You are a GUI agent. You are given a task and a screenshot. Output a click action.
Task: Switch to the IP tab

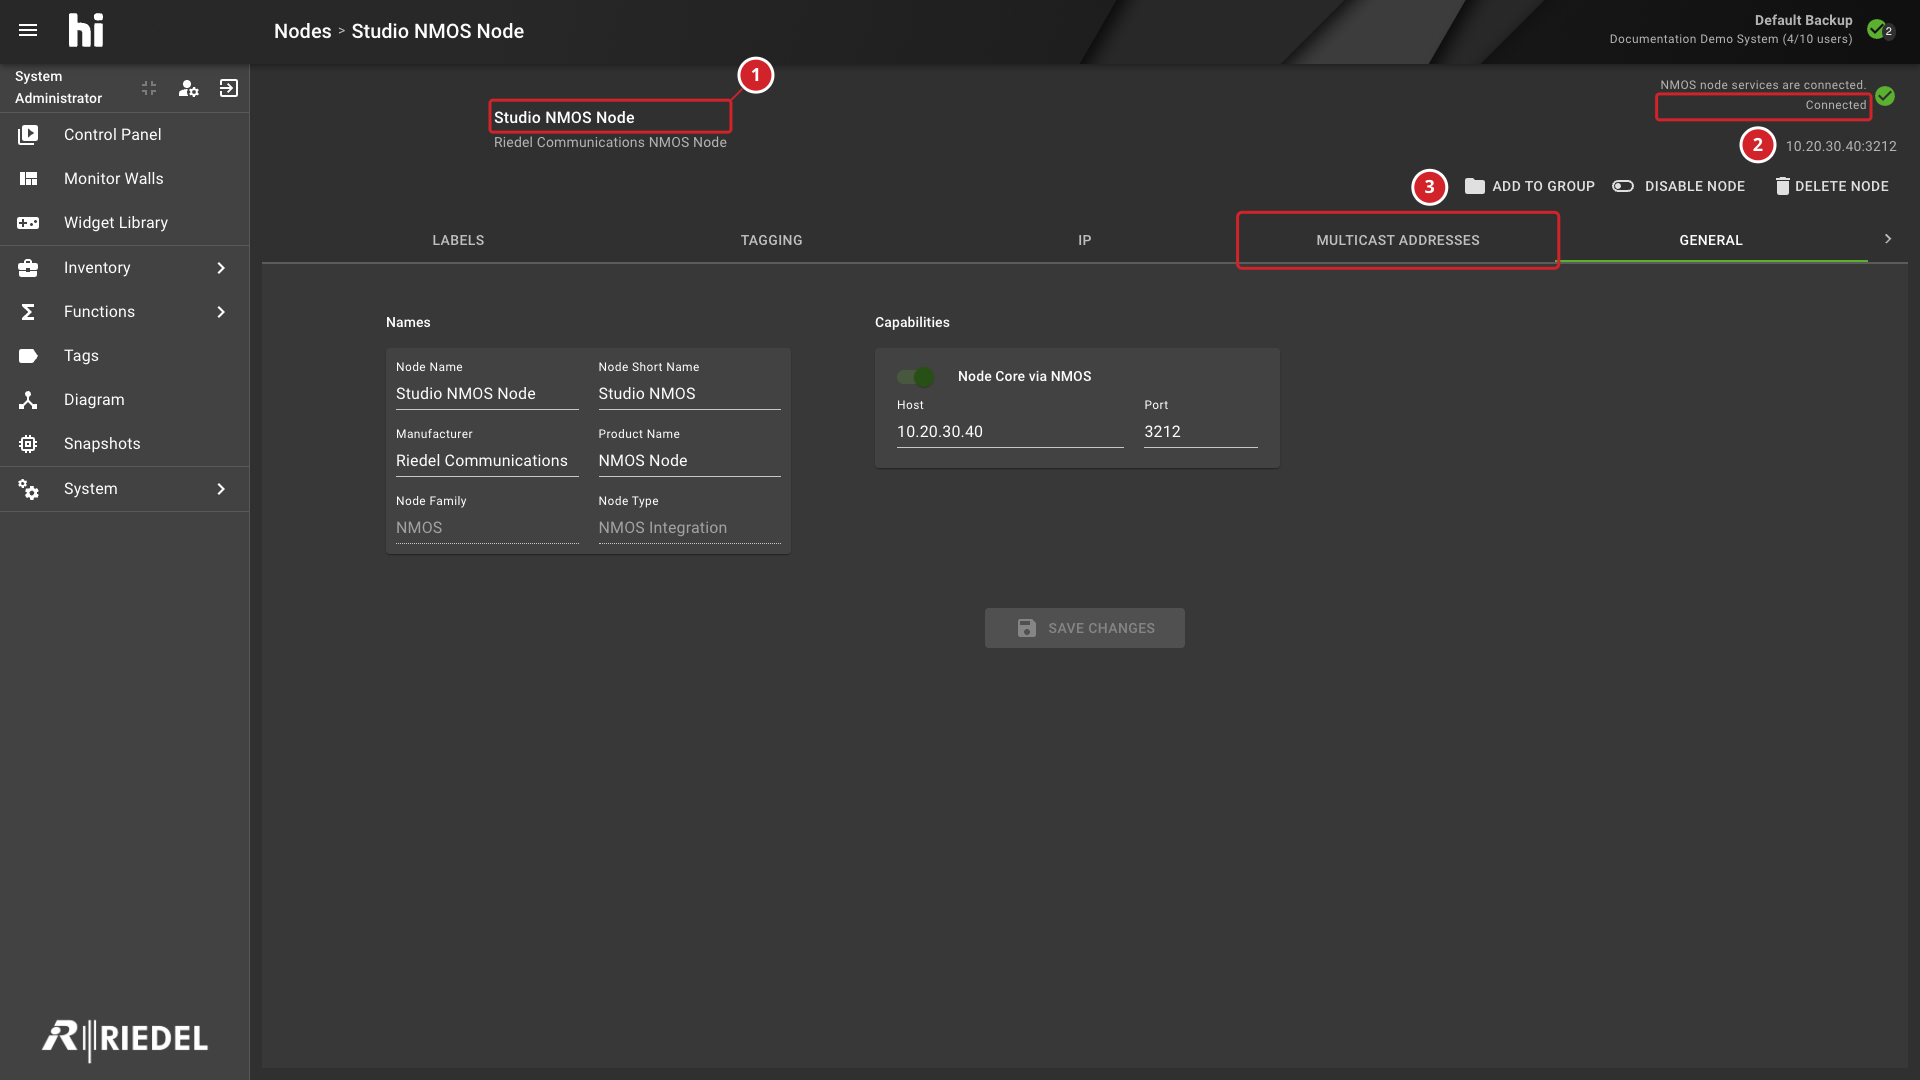point(1084,240)
